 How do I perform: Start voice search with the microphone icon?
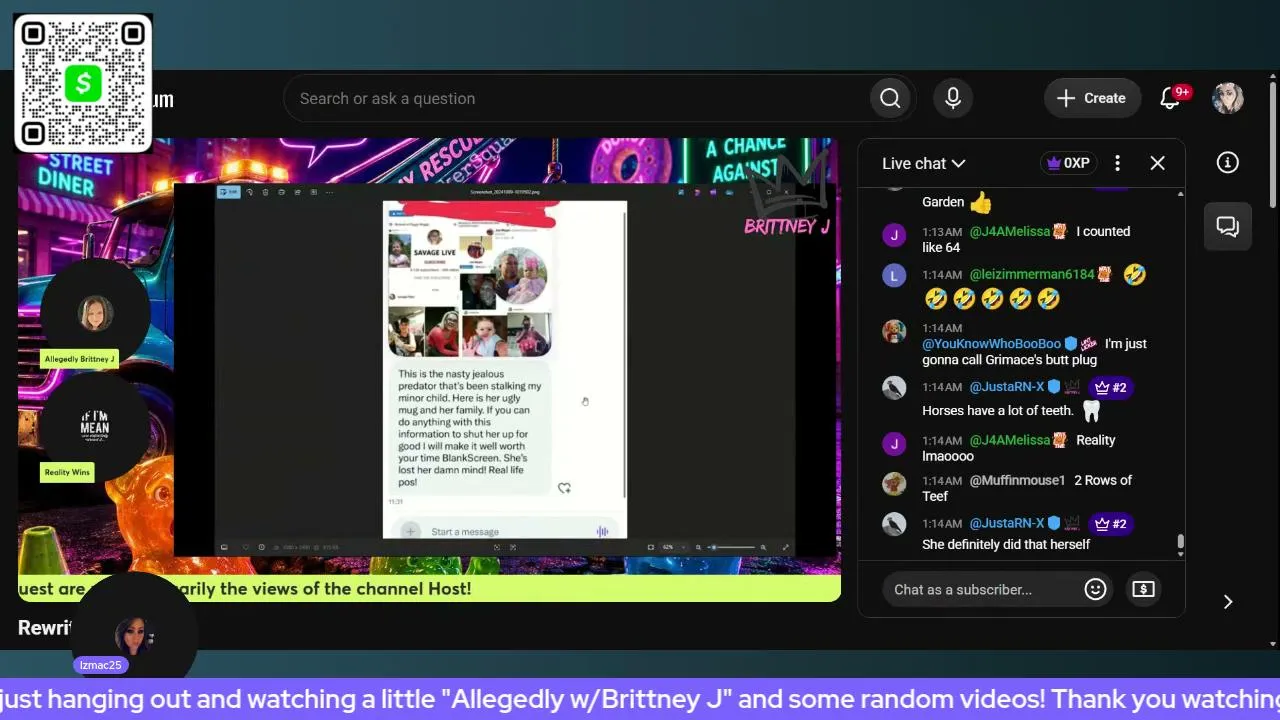953,98
